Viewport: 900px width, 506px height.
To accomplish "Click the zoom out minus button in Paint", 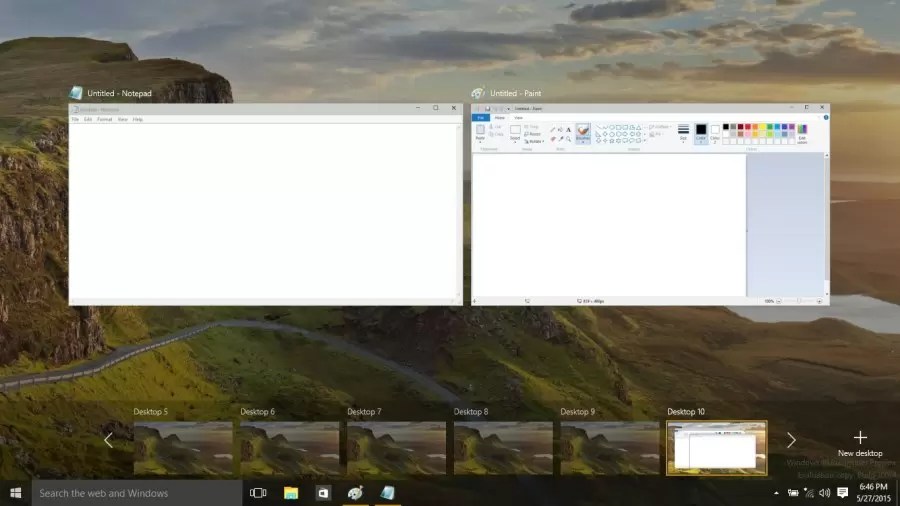I will tap(779, 301).
